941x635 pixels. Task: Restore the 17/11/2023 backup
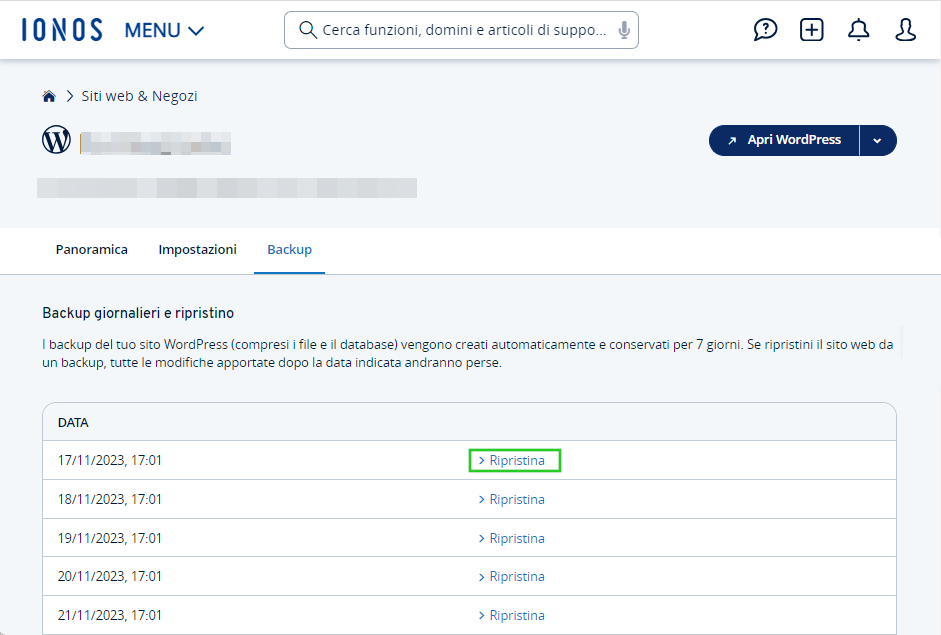click(x=514, y=460)
